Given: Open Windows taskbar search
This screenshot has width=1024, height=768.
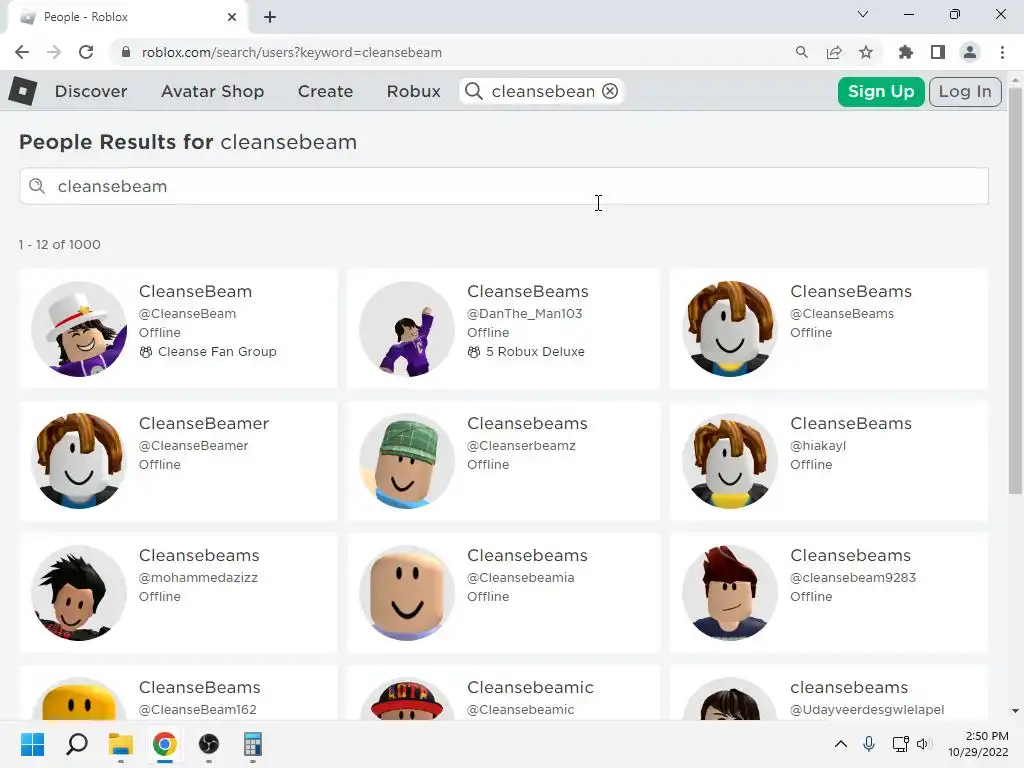Looking at the screenshot, I should pyautogui.click(x=77, y=744).
